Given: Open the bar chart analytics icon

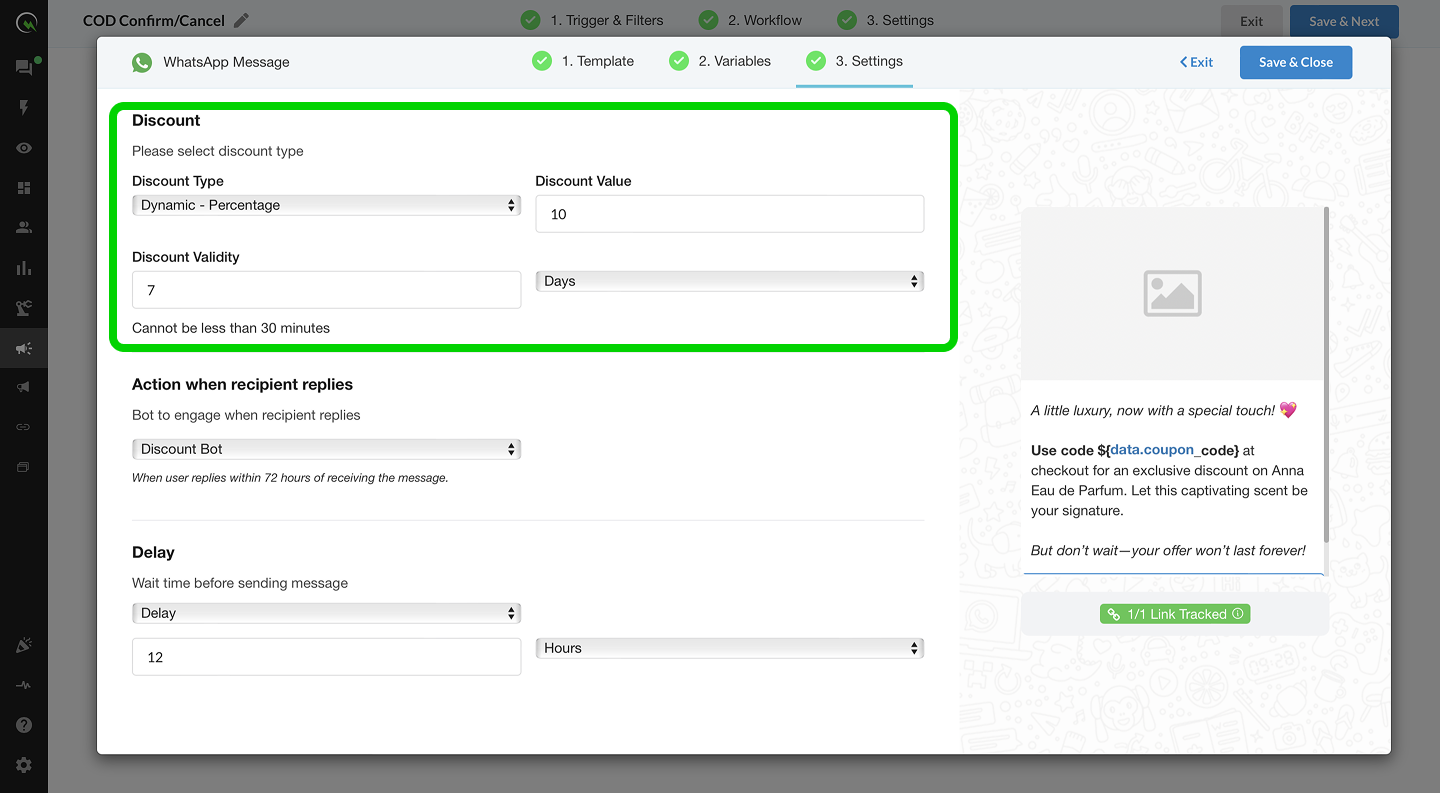Looking at the screenshot, I should coord(24,268).
